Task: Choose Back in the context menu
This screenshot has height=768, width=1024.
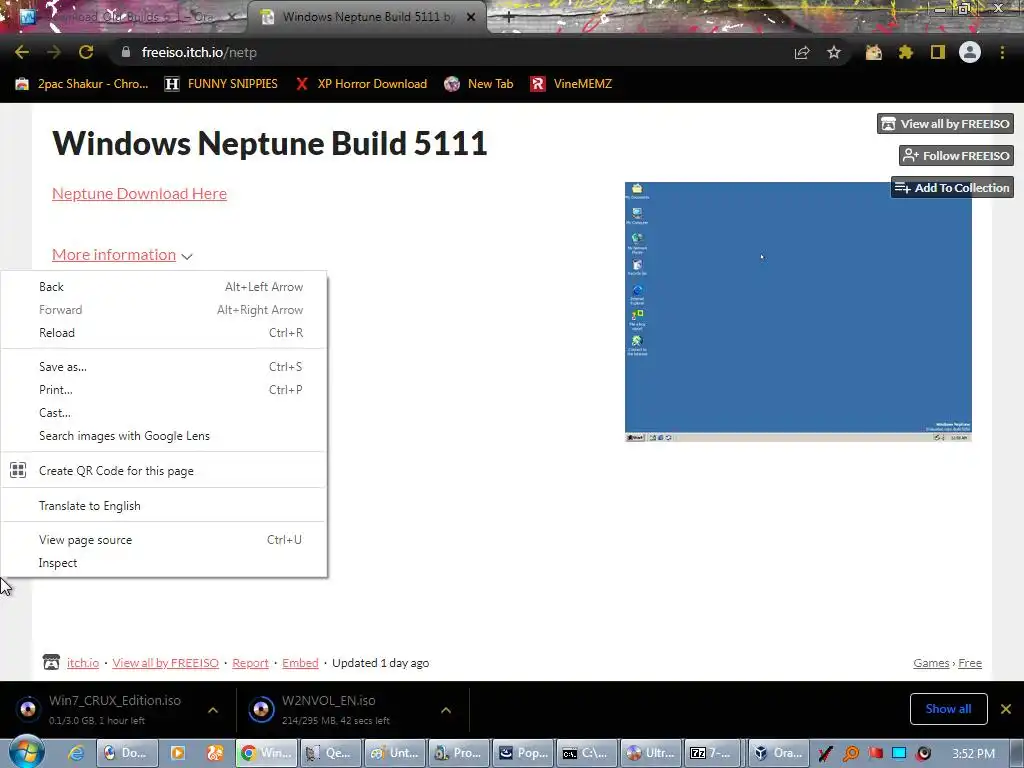Action: tap(163, 287)
